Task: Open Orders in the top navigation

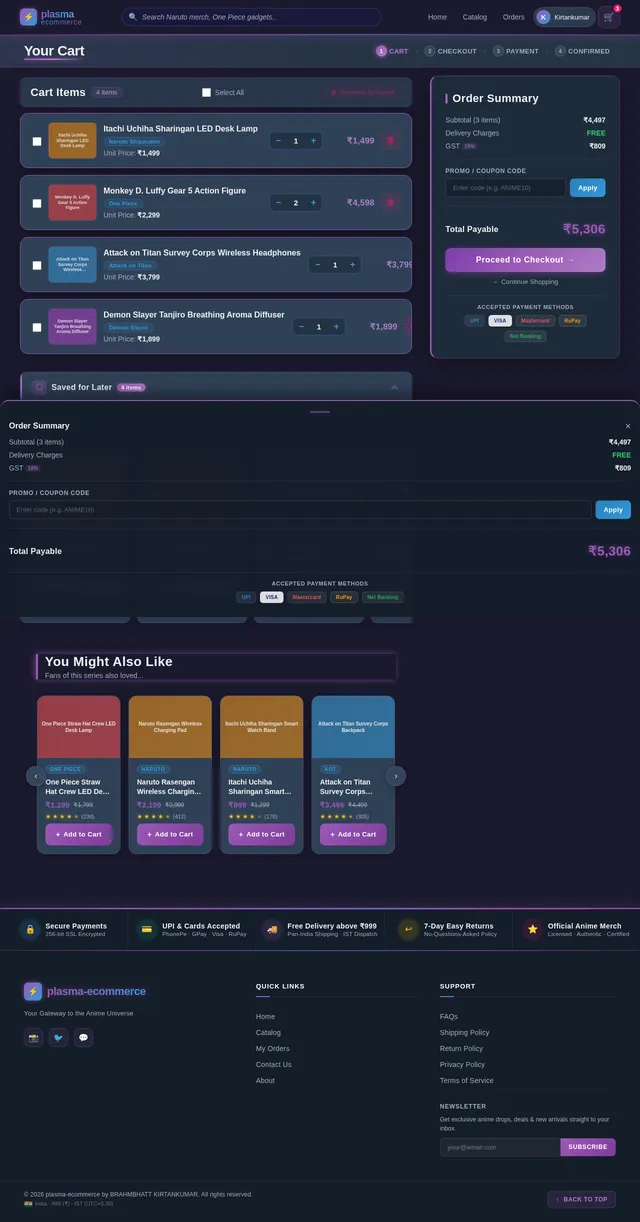Action: (513, 17)
